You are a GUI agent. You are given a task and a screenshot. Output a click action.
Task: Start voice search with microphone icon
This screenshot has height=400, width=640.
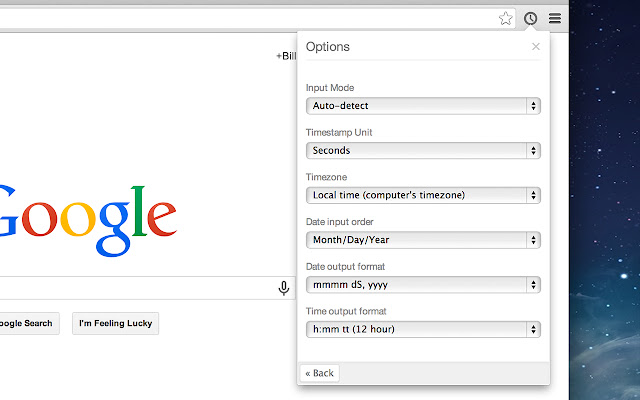coord(284,288)
